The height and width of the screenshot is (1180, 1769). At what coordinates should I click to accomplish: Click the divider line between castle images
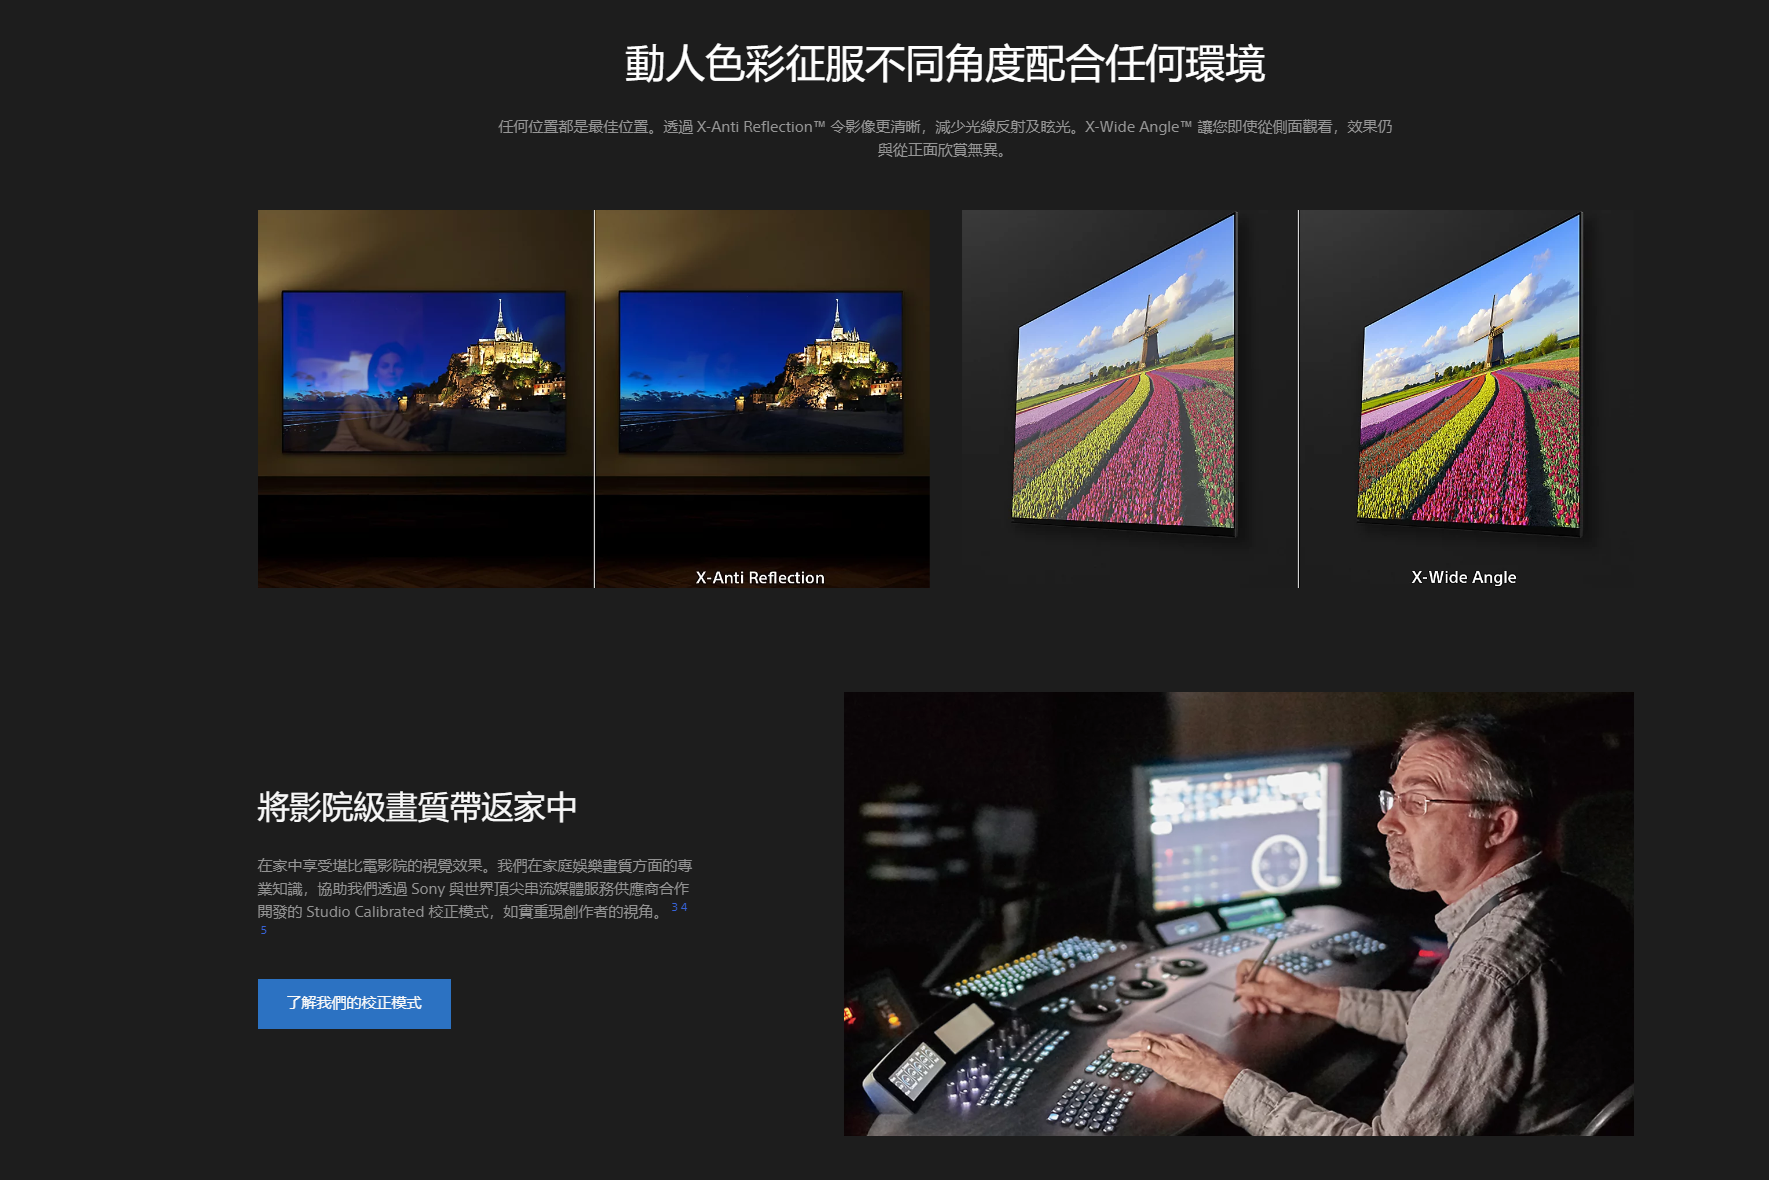coord(594,400)
